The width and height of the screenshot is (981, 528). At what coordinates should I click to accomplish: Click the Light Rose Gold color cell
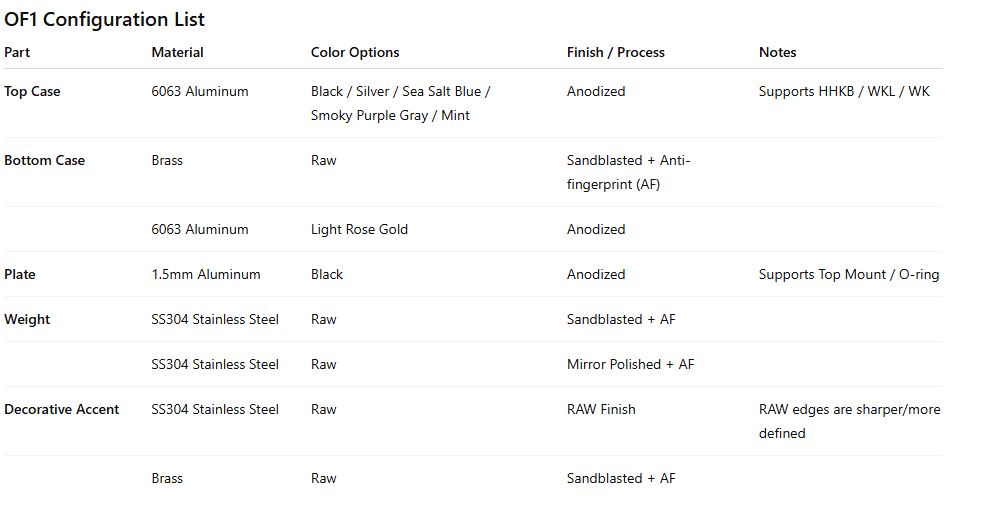point(359,229)
